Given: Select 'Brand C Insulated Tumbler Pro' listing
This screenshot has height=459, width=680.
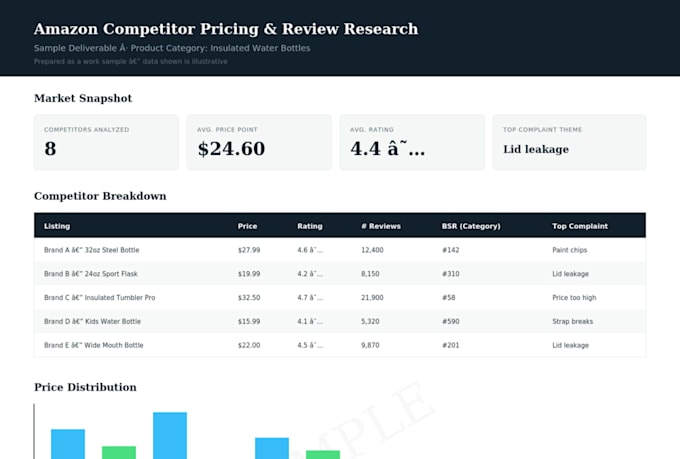Looking at the screenshot, I should pyautogui.click(x=99, y=298).
